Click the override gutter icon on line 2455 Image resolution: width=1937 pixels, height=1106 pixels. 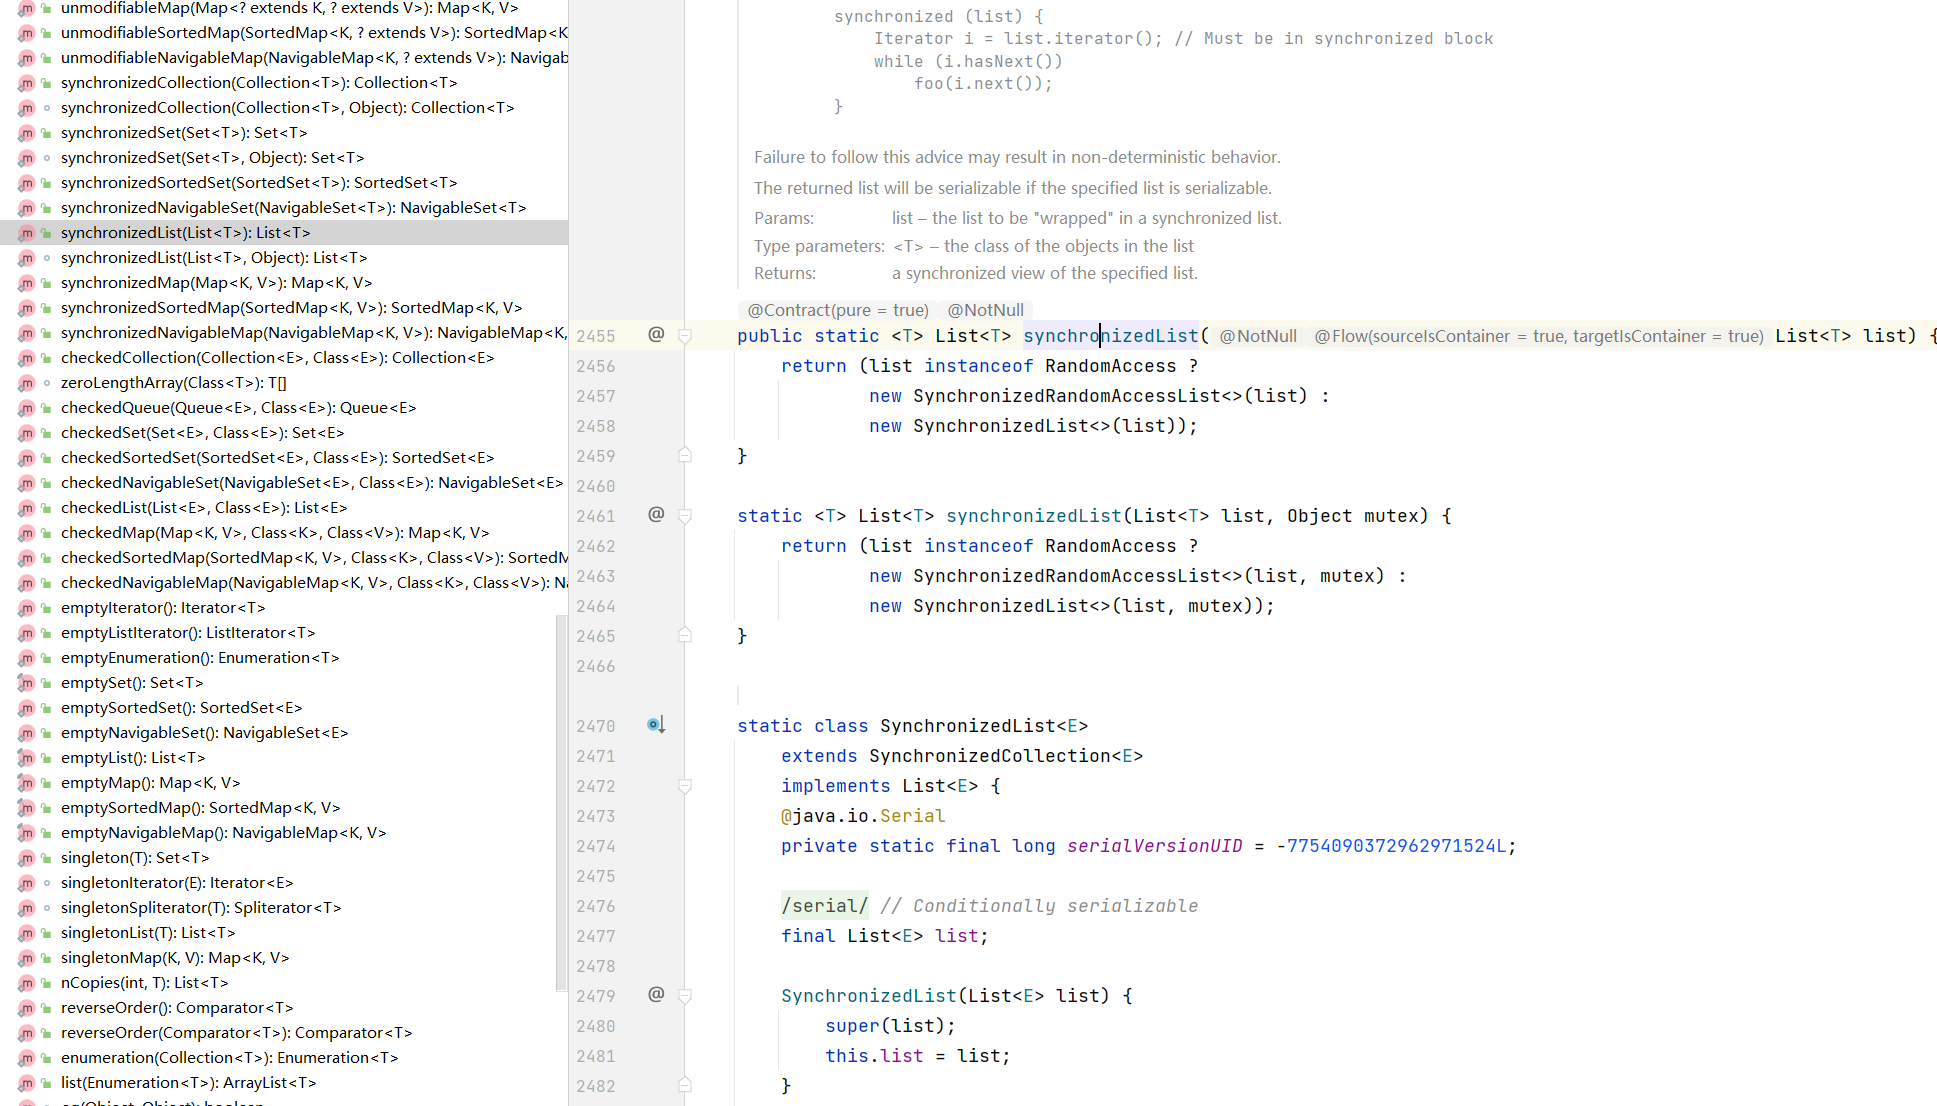[x=656, y=334]
